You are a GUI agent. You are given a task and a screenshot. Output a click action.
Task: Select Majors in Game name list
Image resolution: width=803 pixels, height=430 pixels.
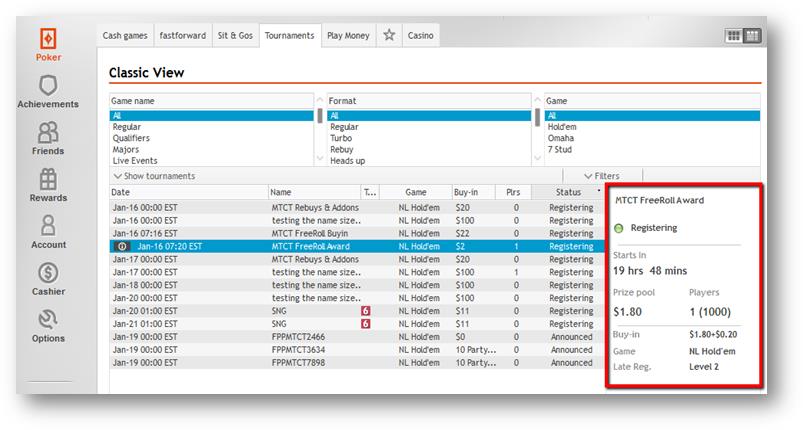(x=211, y=149)
